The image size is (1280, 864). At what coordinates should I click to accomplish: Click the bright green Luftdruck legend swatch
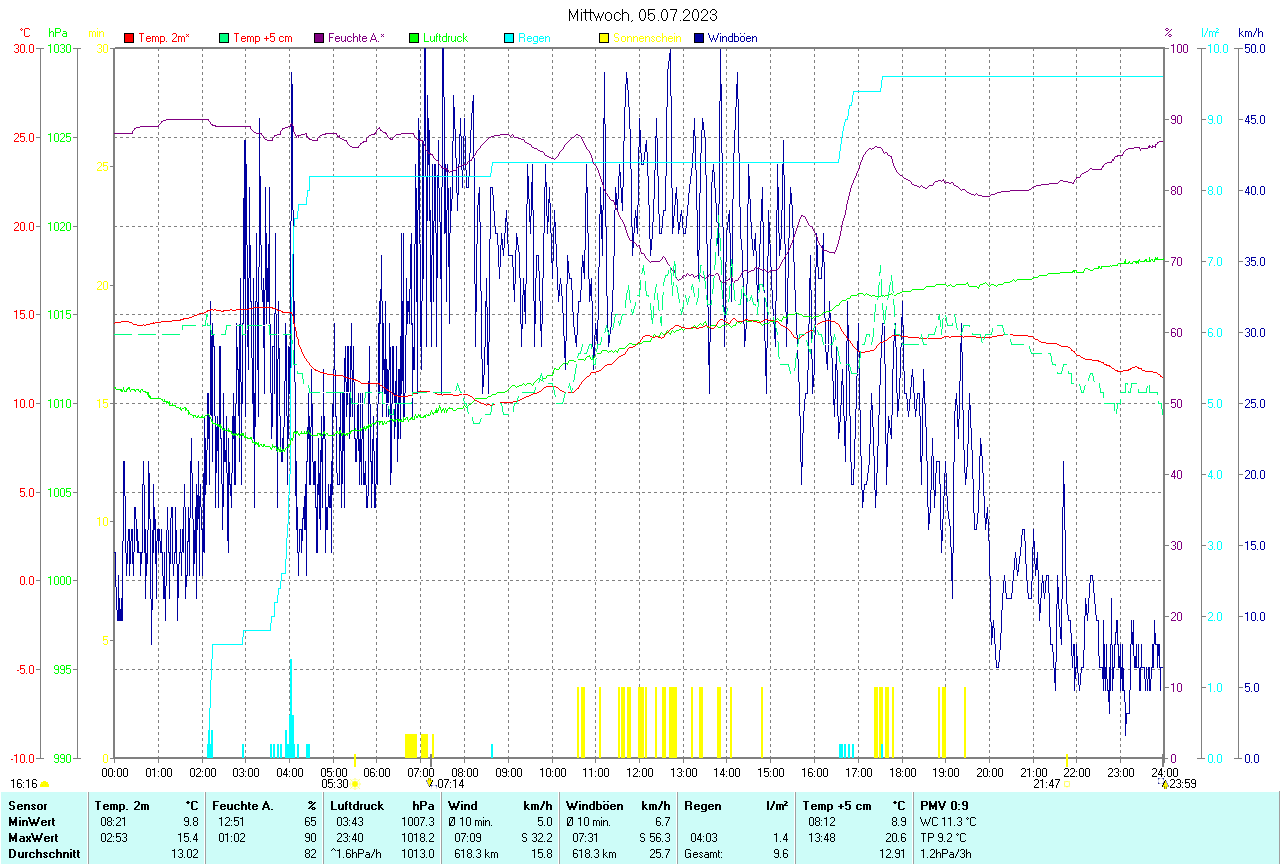click(414, 38)
